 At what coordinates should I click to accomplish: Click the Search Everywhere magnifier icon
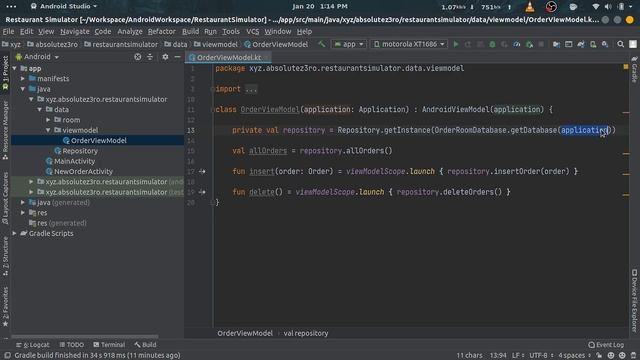click(x=620, y=44)
